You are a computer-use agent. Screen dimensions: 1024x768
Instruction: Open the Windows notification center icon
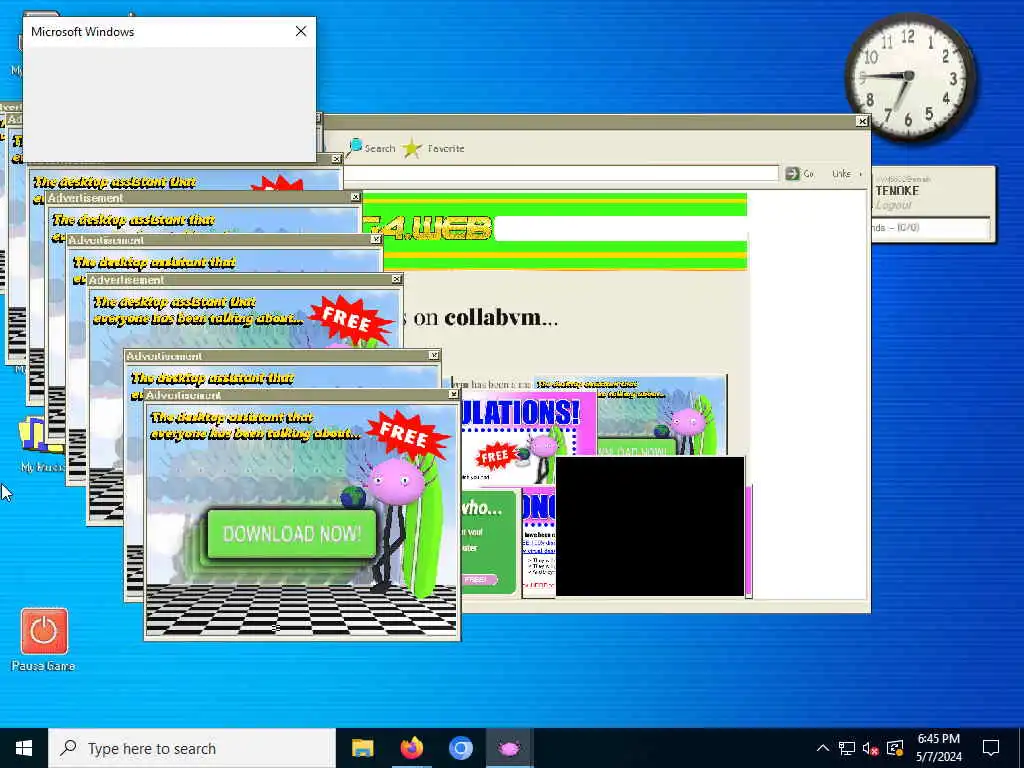tap(991, 748)
